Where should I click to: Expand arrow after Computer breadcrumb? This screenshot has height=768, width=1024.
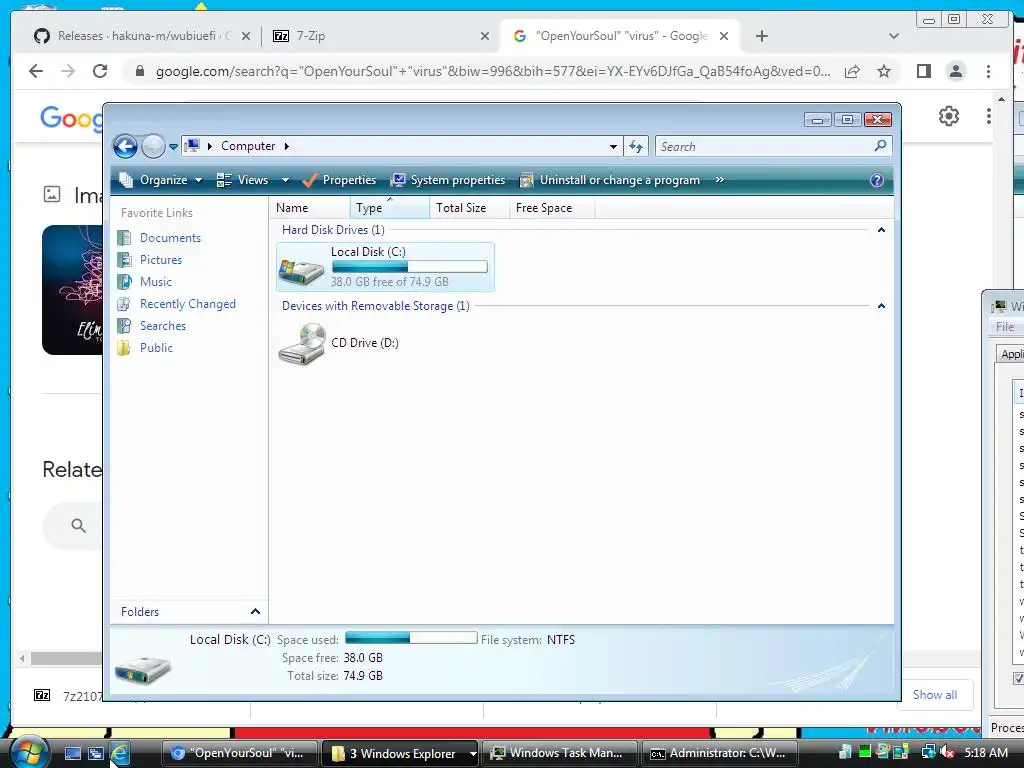287,146
